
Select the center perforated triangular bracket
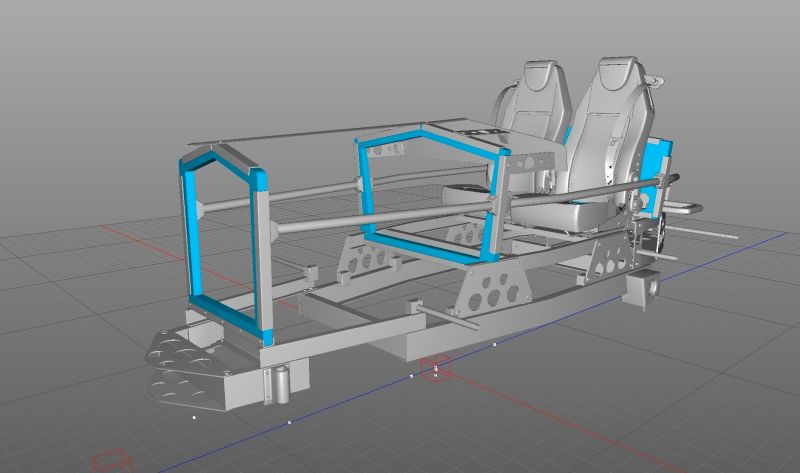click(x=497, y=292)
